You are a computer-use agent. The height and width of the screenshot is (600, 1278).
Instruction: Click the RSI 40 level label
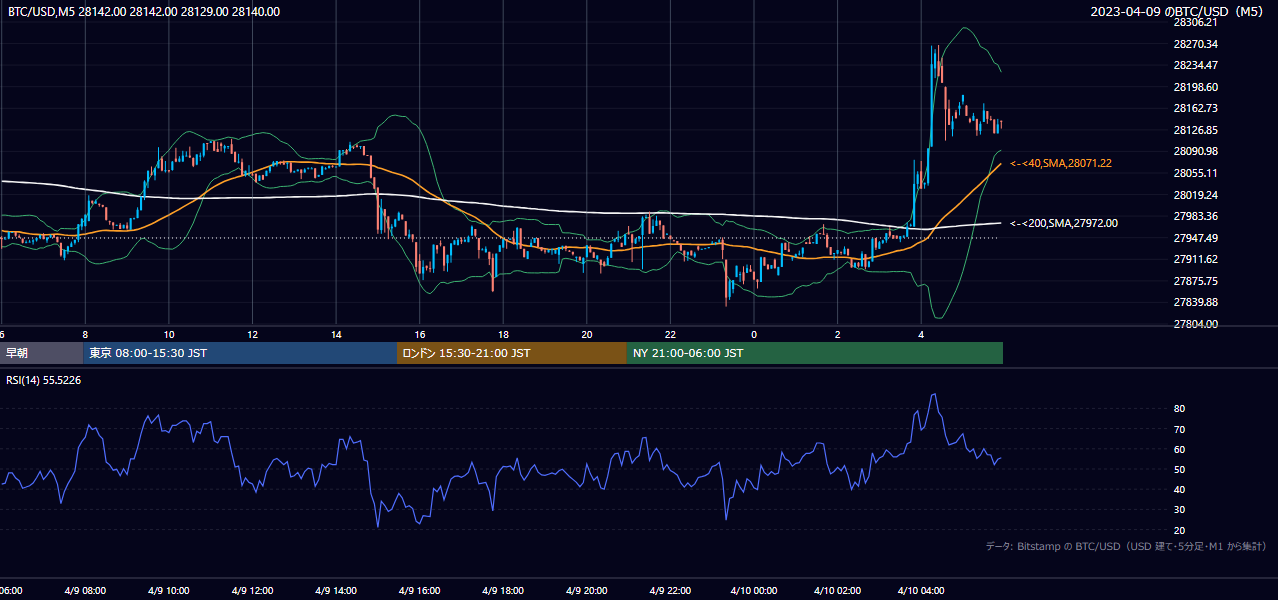pyautogui.click(x=1179, y=489)
